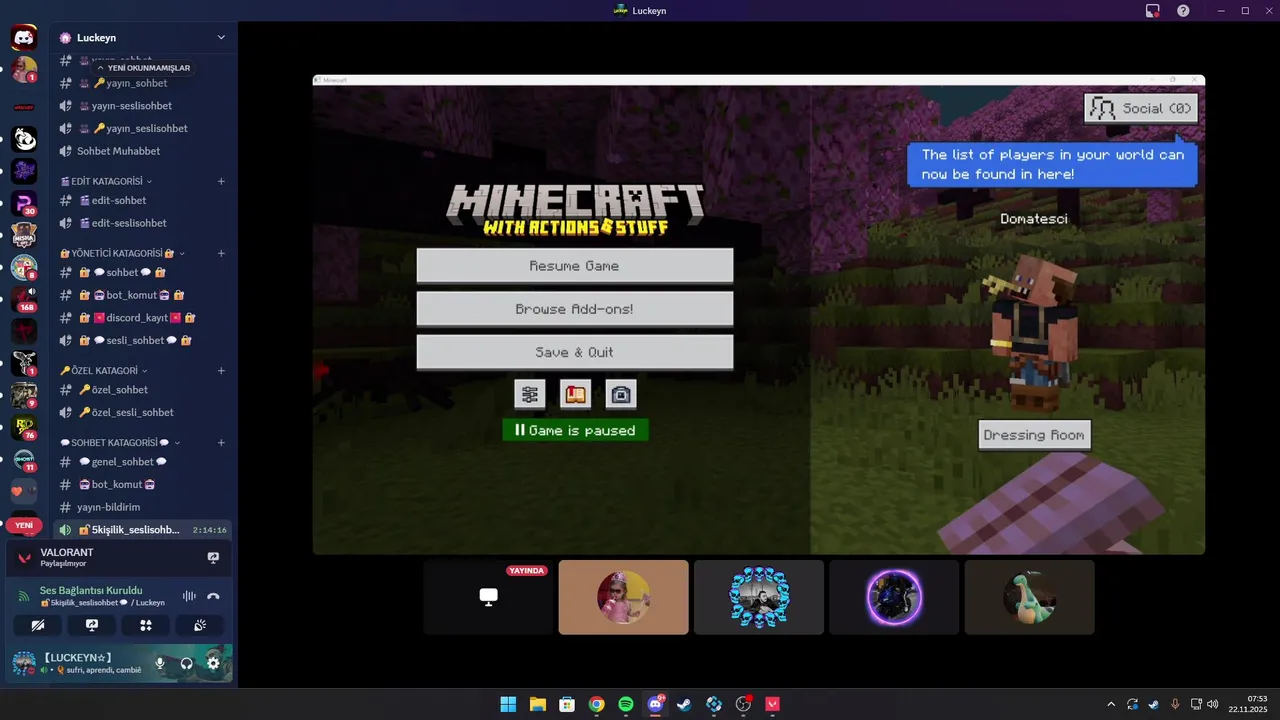Open user settings gear
The height and width of the screenshot is (720, 1280).
(x=213, y=663)
